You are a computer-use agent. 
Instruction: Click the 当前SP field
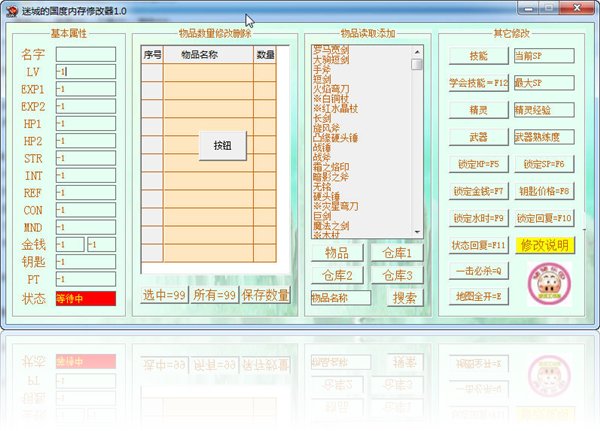(544, 56)
